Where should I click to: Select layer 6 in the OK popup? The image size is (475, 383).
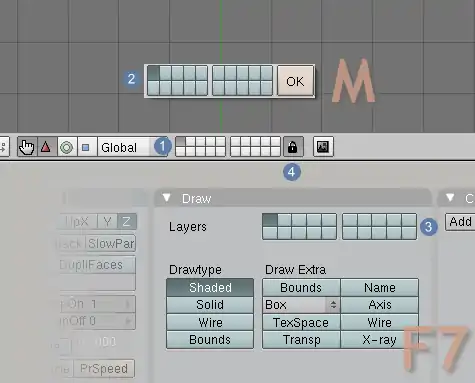[x=218, y=73]
